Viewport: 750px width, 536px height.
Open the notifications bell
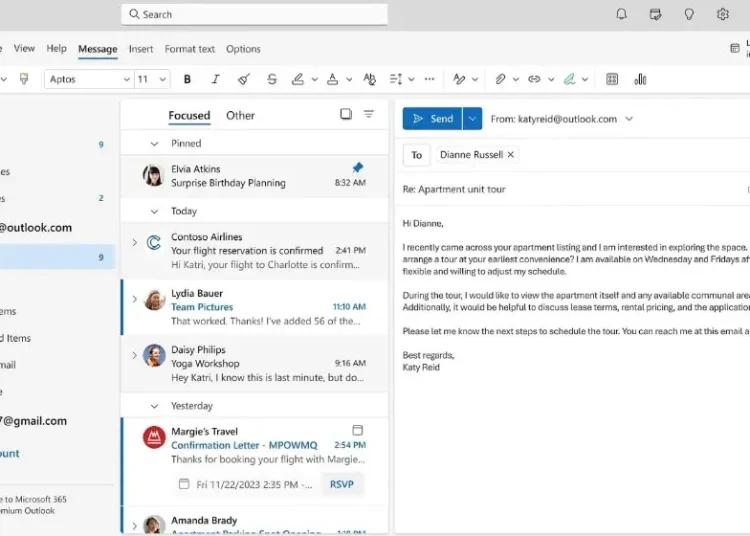pyautogui.click(x=622, y=14)
